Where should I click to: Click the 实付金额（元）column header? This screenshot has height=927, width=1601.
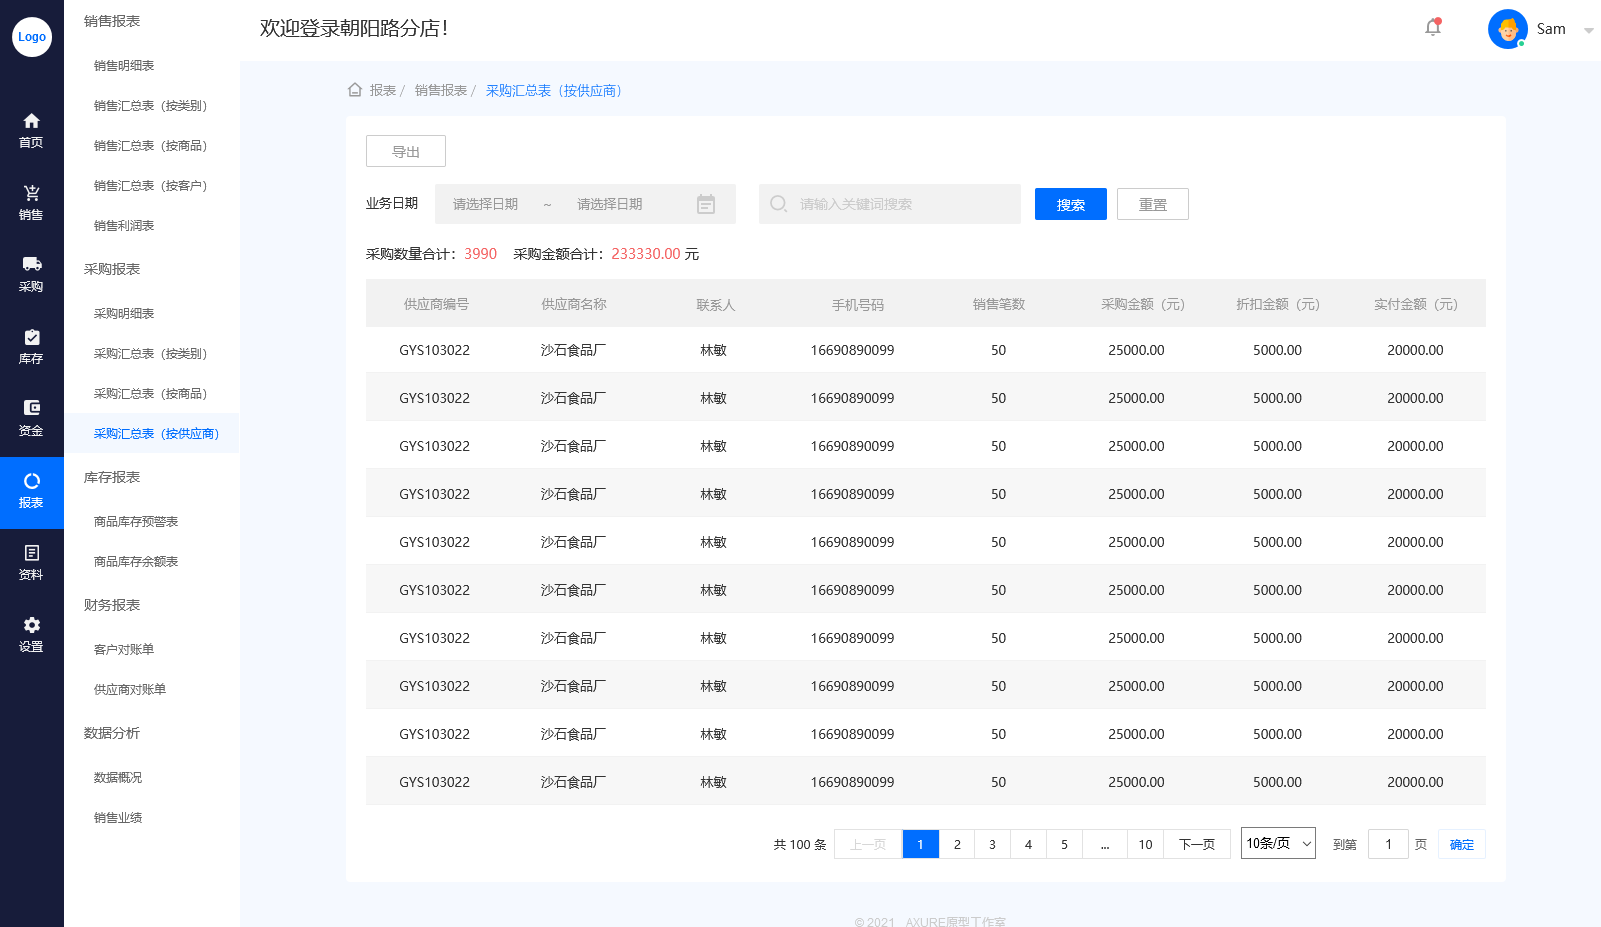(x=1415, y=304)
